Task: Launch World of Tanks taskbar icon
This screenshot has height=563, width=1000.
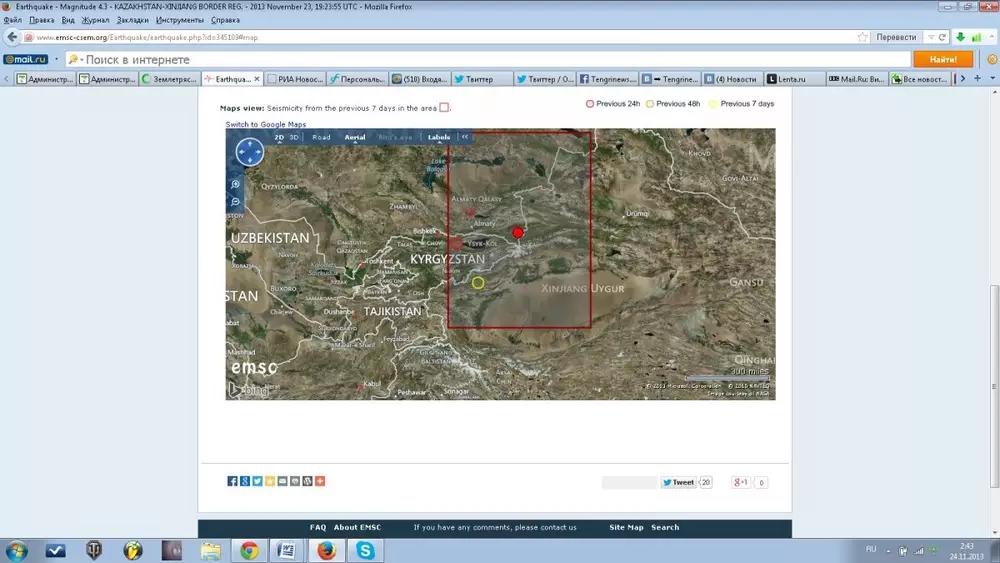Action: tap(95, 550)
